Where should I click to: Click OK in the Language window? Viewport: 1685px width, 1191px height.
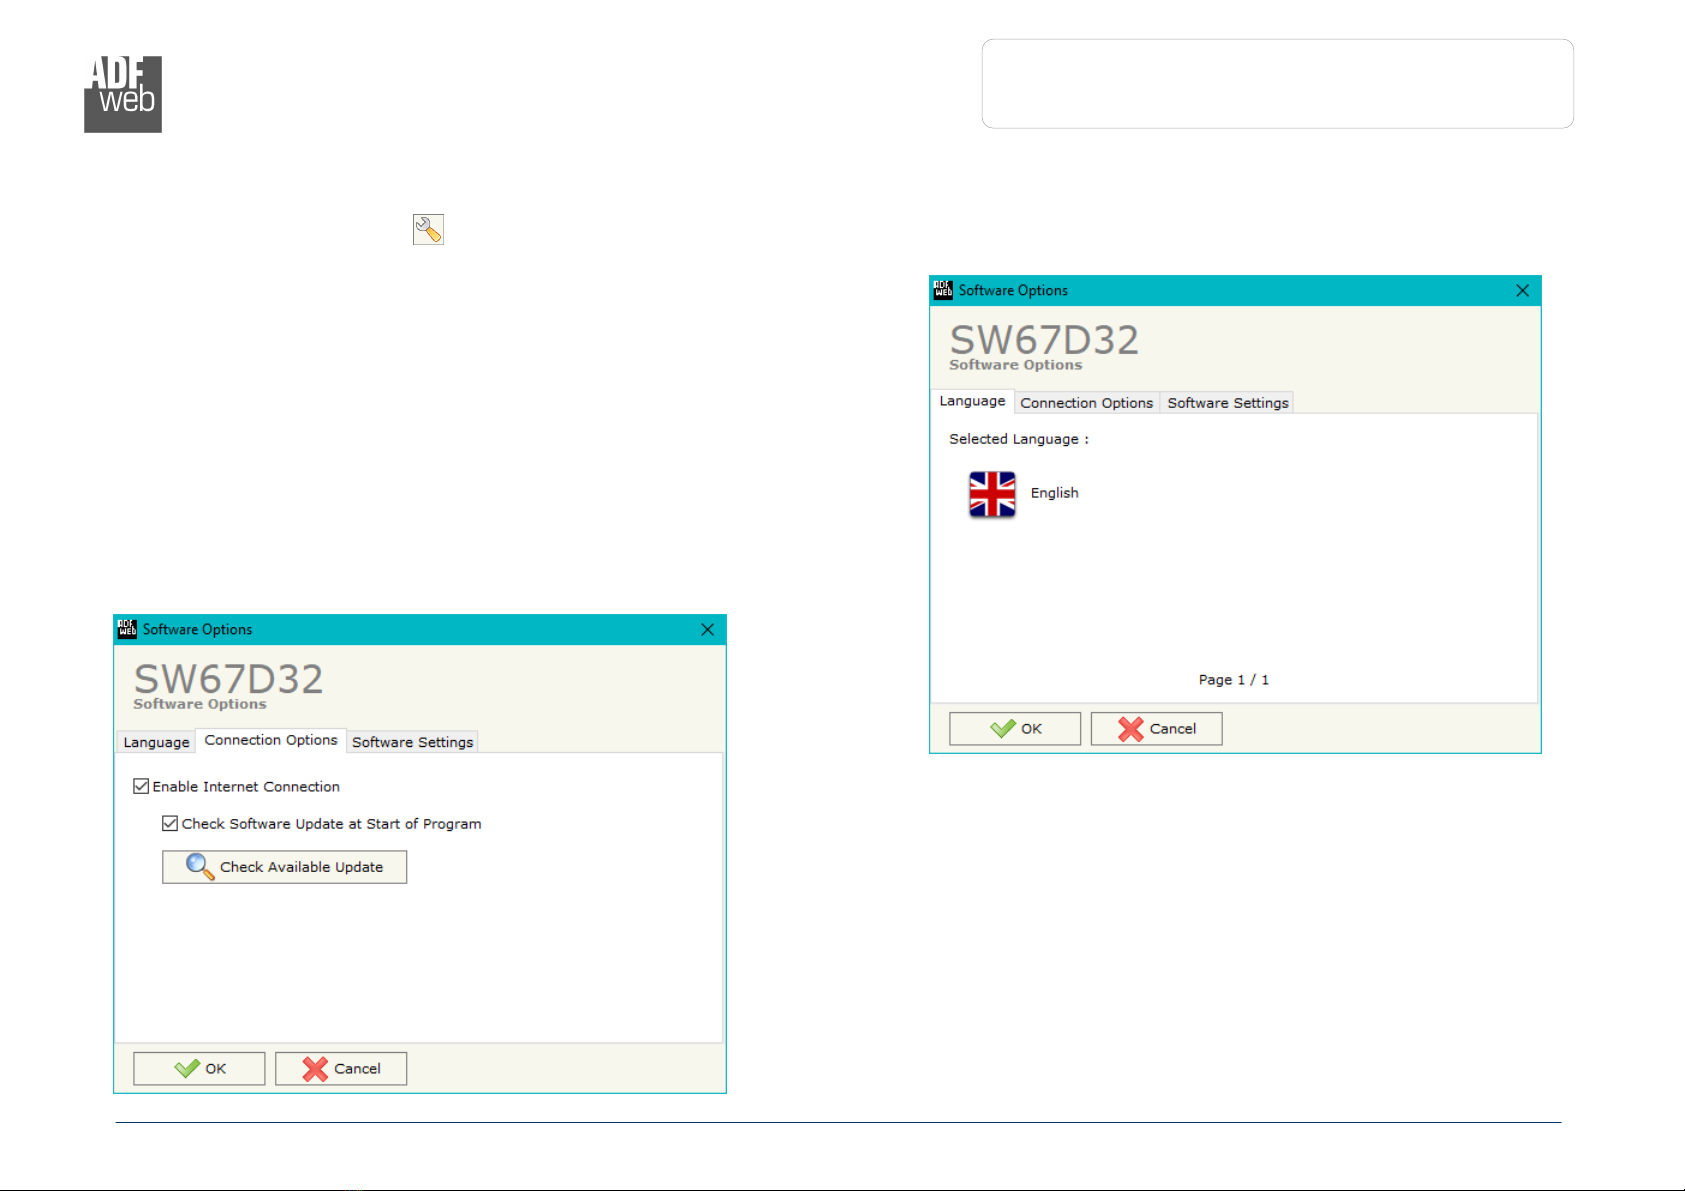pyautogui.click(x=1015, y=728)
